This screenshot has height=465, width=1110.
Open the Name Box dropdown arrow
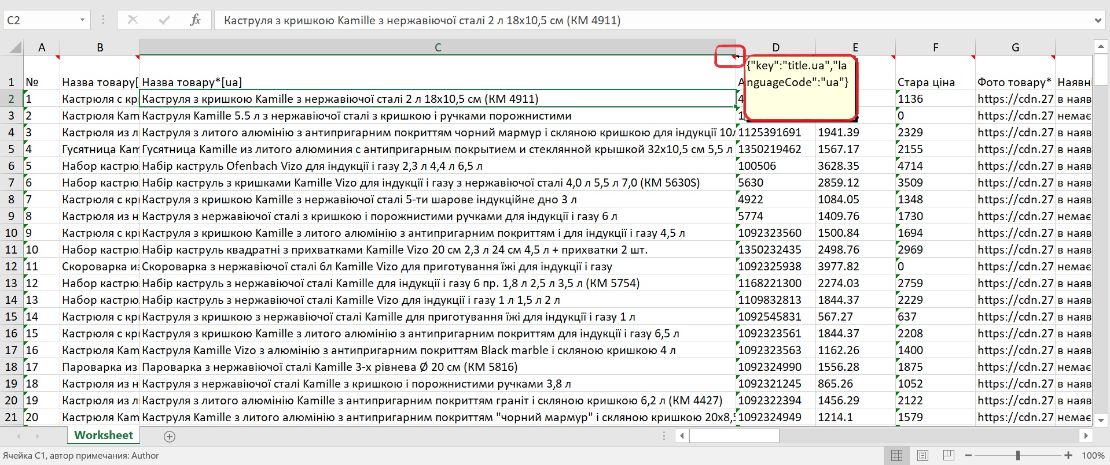coord(84,21)
